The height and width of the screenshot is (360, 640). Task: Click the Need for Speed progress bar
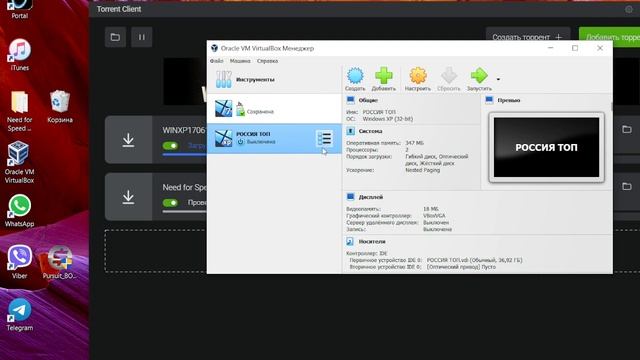tap(184, 211)
